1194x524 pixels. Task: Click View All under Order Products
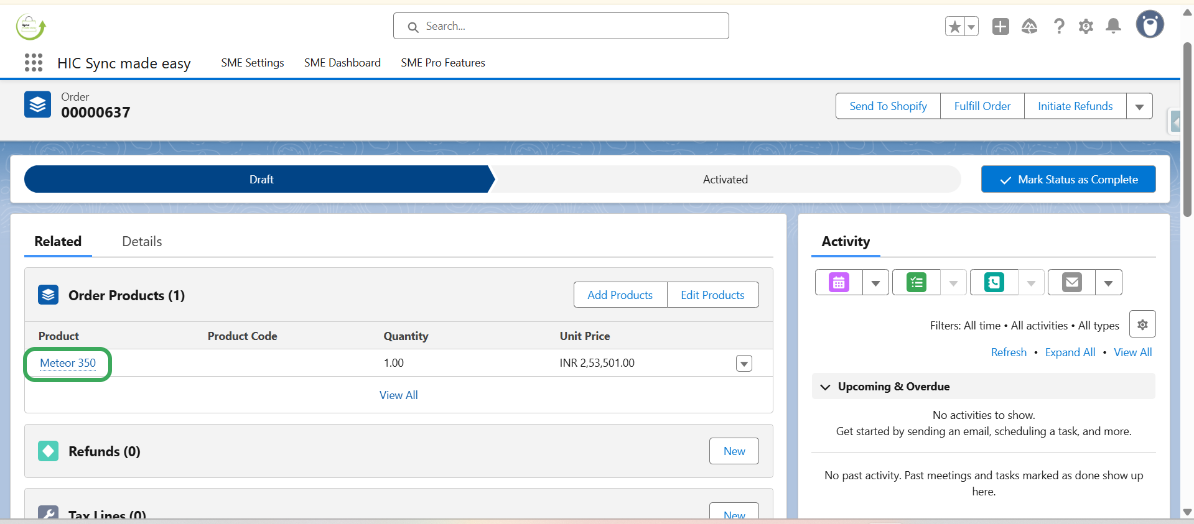coord(398,395)
